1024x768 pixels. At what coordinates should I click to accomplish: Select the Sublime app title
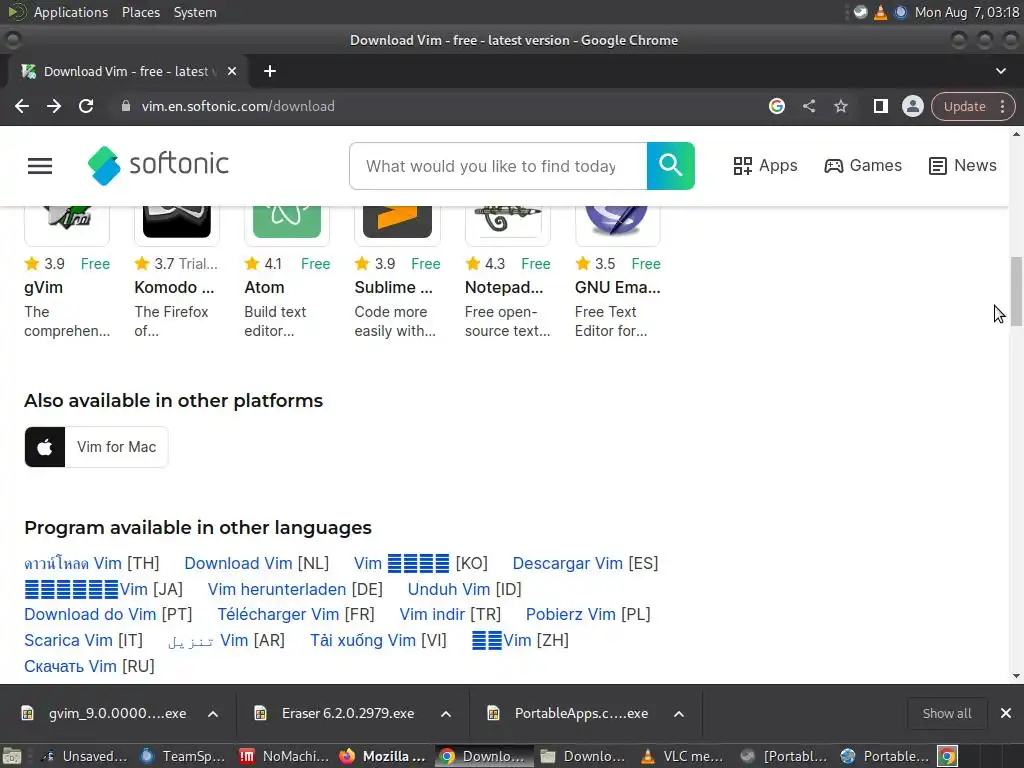tap(394, 287)
